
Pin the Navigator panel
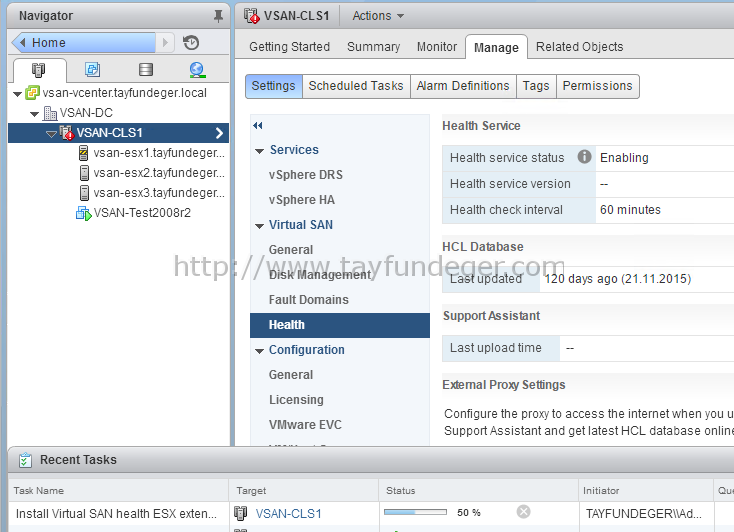[218, 16]
